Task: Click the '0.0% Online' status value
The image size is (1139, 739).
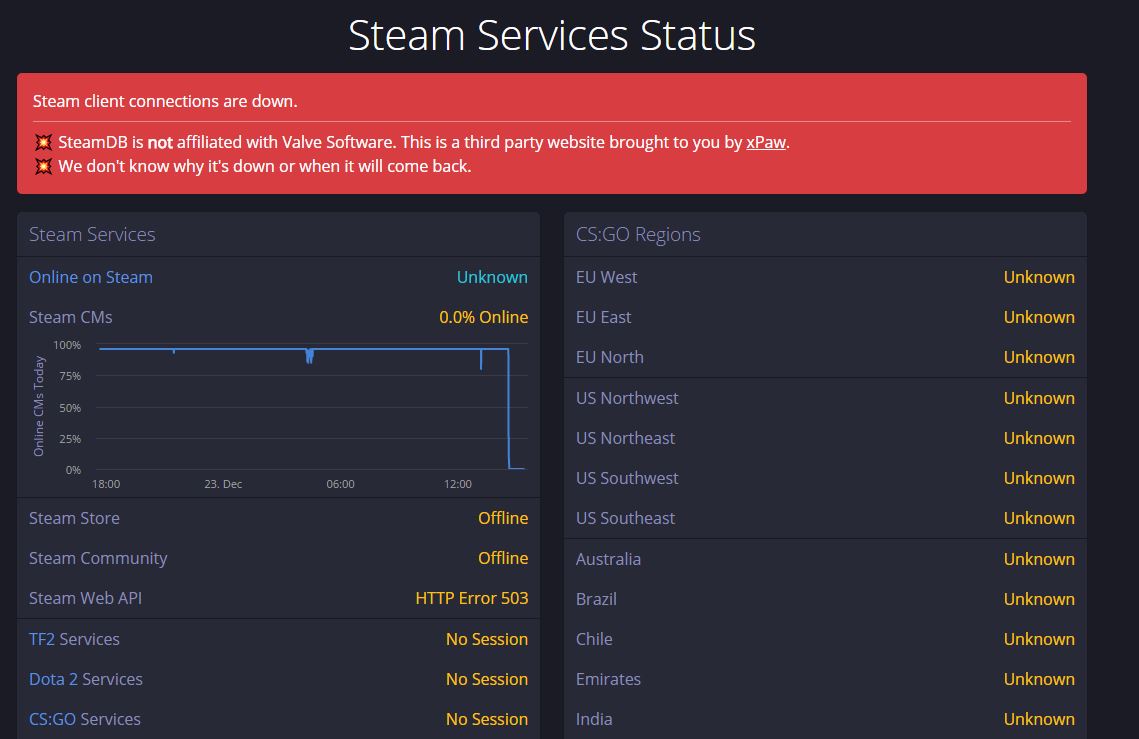Action: tap(483, 318)
